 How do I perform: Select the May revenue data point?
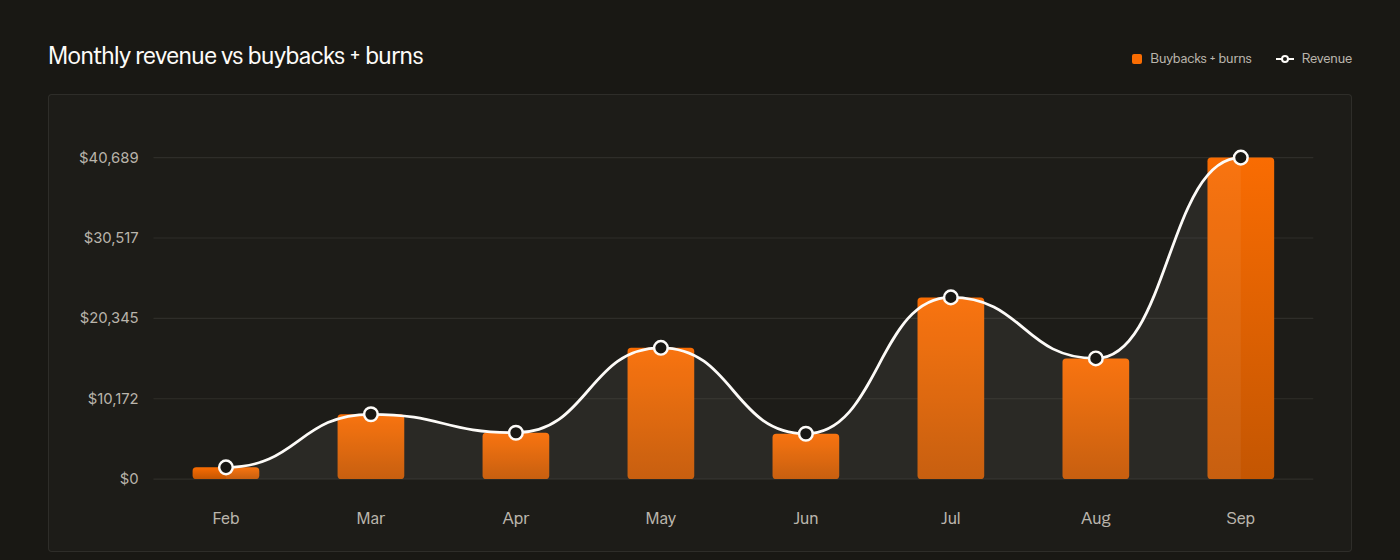pyautogui.click(x=661, y=348)
